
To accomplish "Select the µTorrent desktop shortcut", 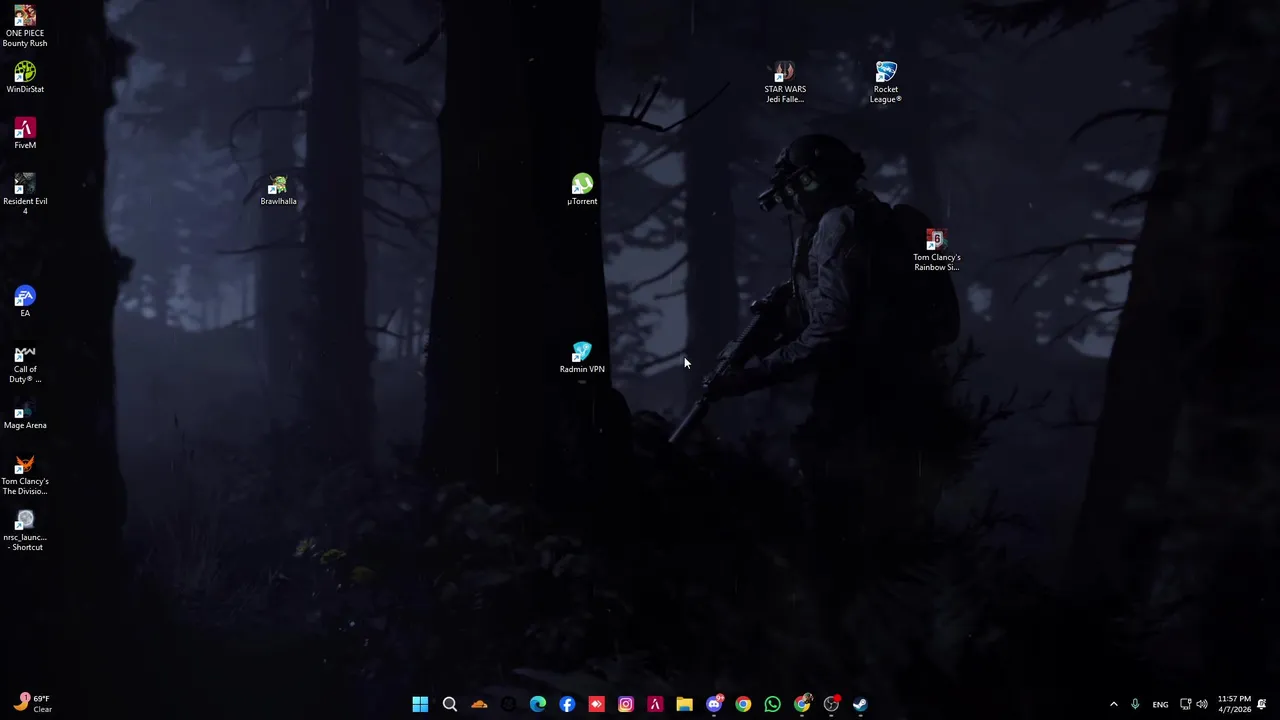I will 582,190.
